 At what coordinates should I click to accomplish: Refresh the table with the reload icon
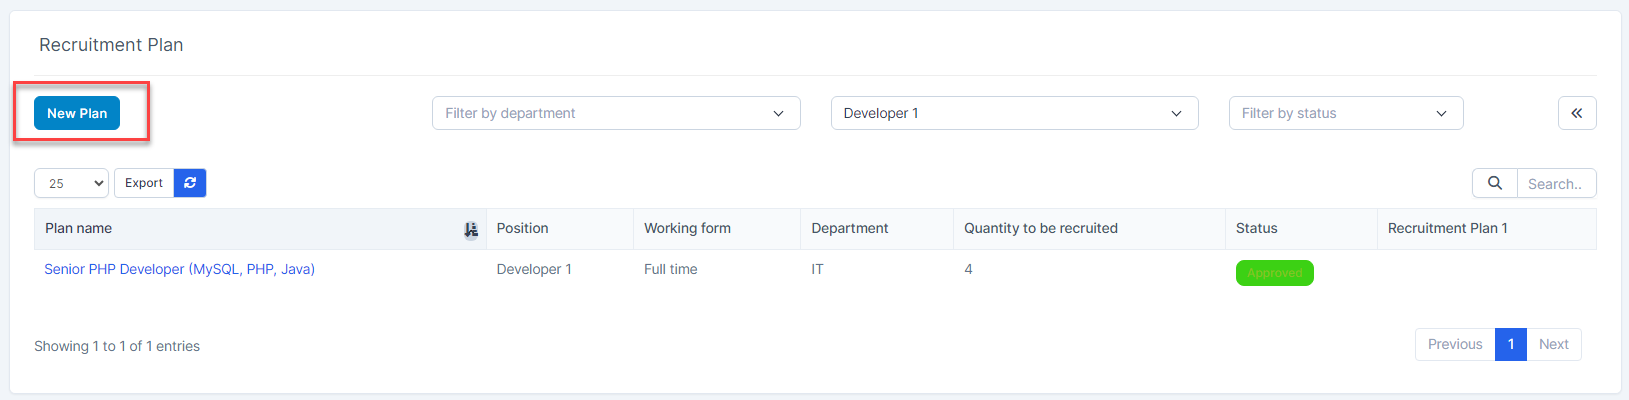click(x=190, y=183)
